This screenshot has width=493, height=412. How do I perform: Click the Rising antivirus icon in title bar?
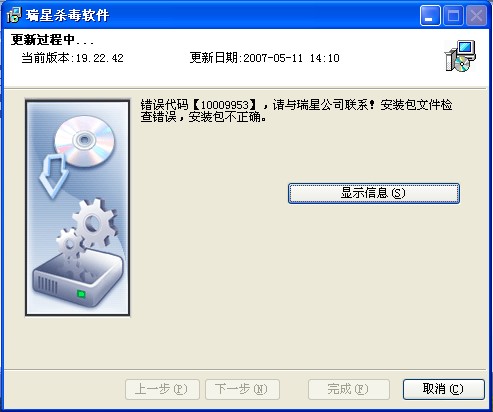click(14, 15)
